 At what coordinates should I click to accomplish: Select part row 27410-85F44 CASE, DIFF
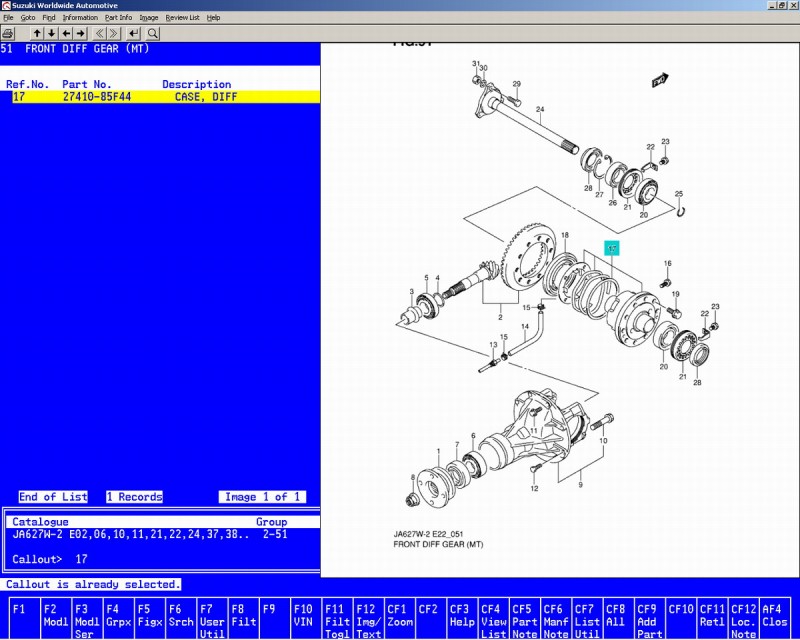(x=166, y=97)
